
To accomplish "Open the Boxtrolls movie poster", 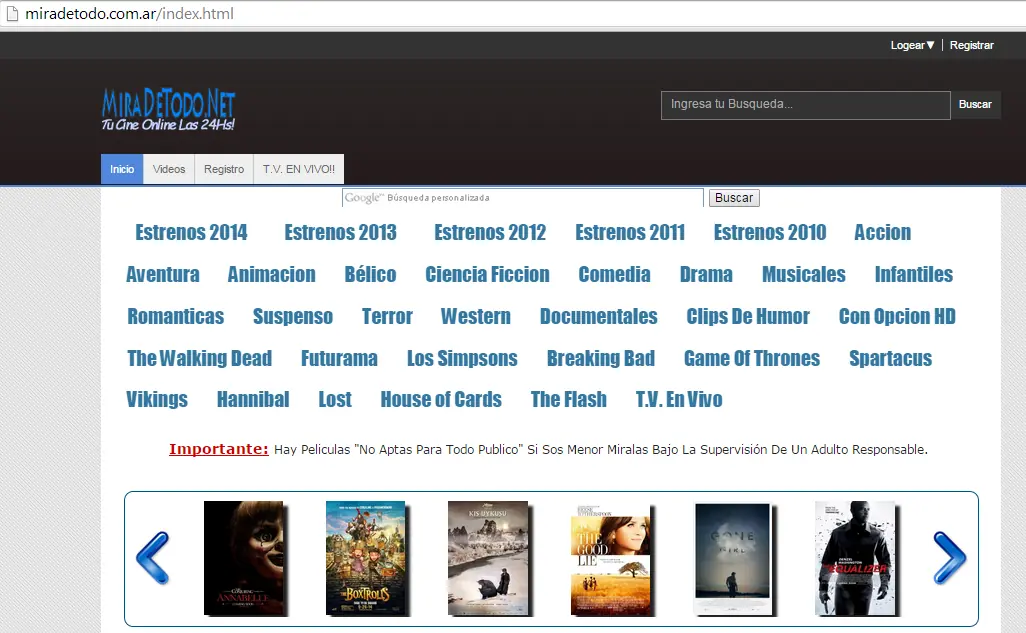I will [367, 558].
